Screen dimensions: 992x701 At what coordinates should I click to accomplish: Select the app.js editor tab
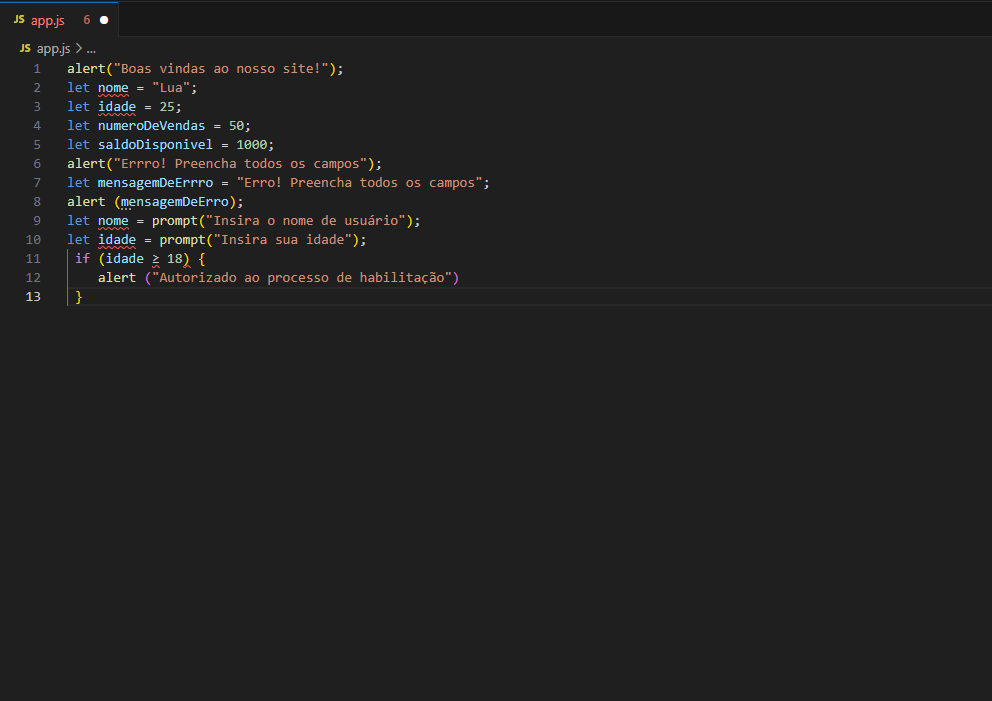pos(59,20)
